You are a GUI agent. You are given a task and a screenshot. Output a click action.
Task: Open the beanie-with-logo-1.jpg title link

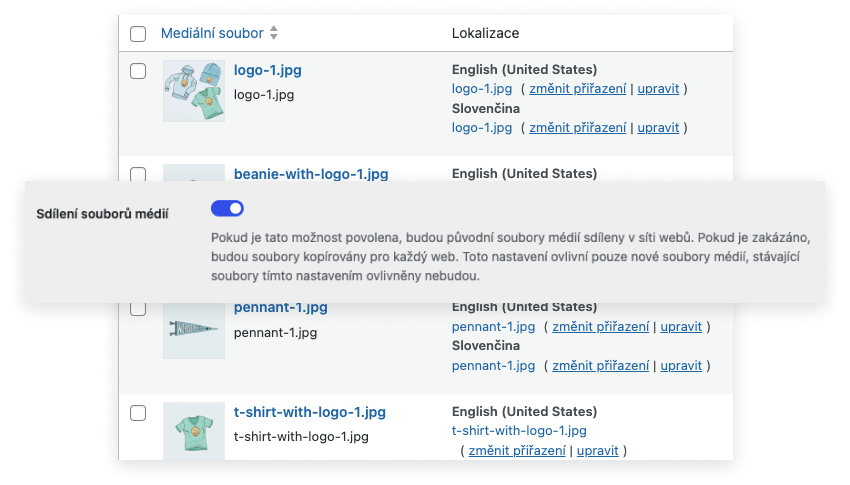[311, 174]
